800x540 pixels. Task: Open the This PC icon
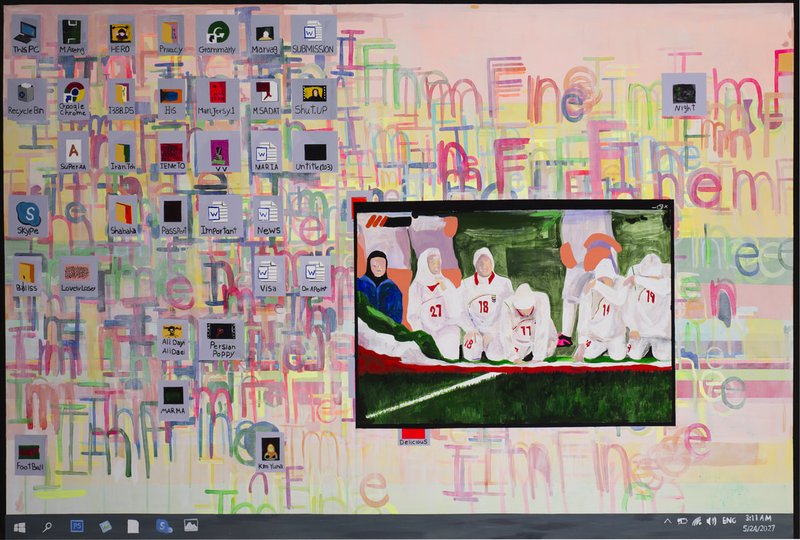[26, 35]
